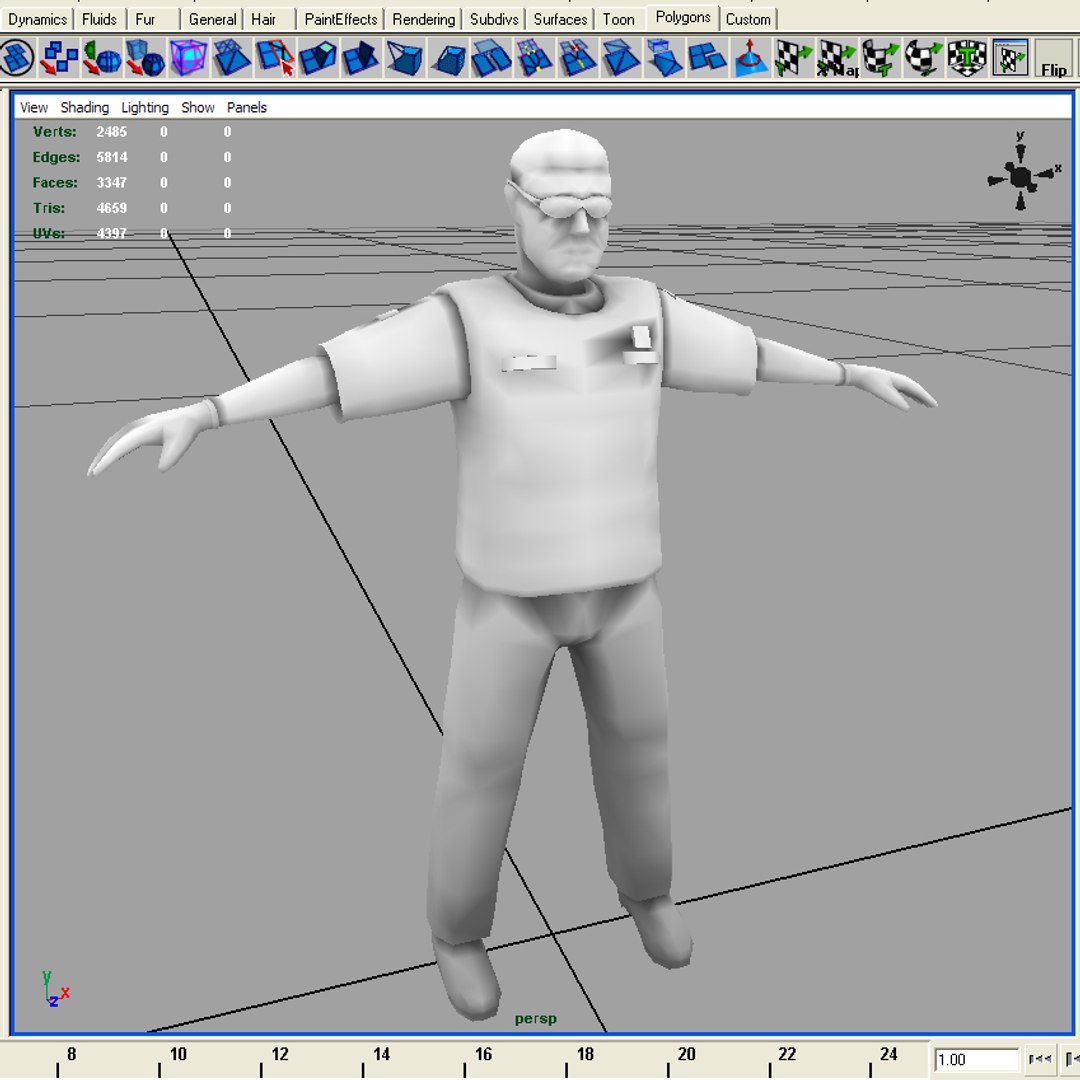
Task: Switch to the Fluids shelf tab
Action: pyautogui.click(x=99, y=19)
